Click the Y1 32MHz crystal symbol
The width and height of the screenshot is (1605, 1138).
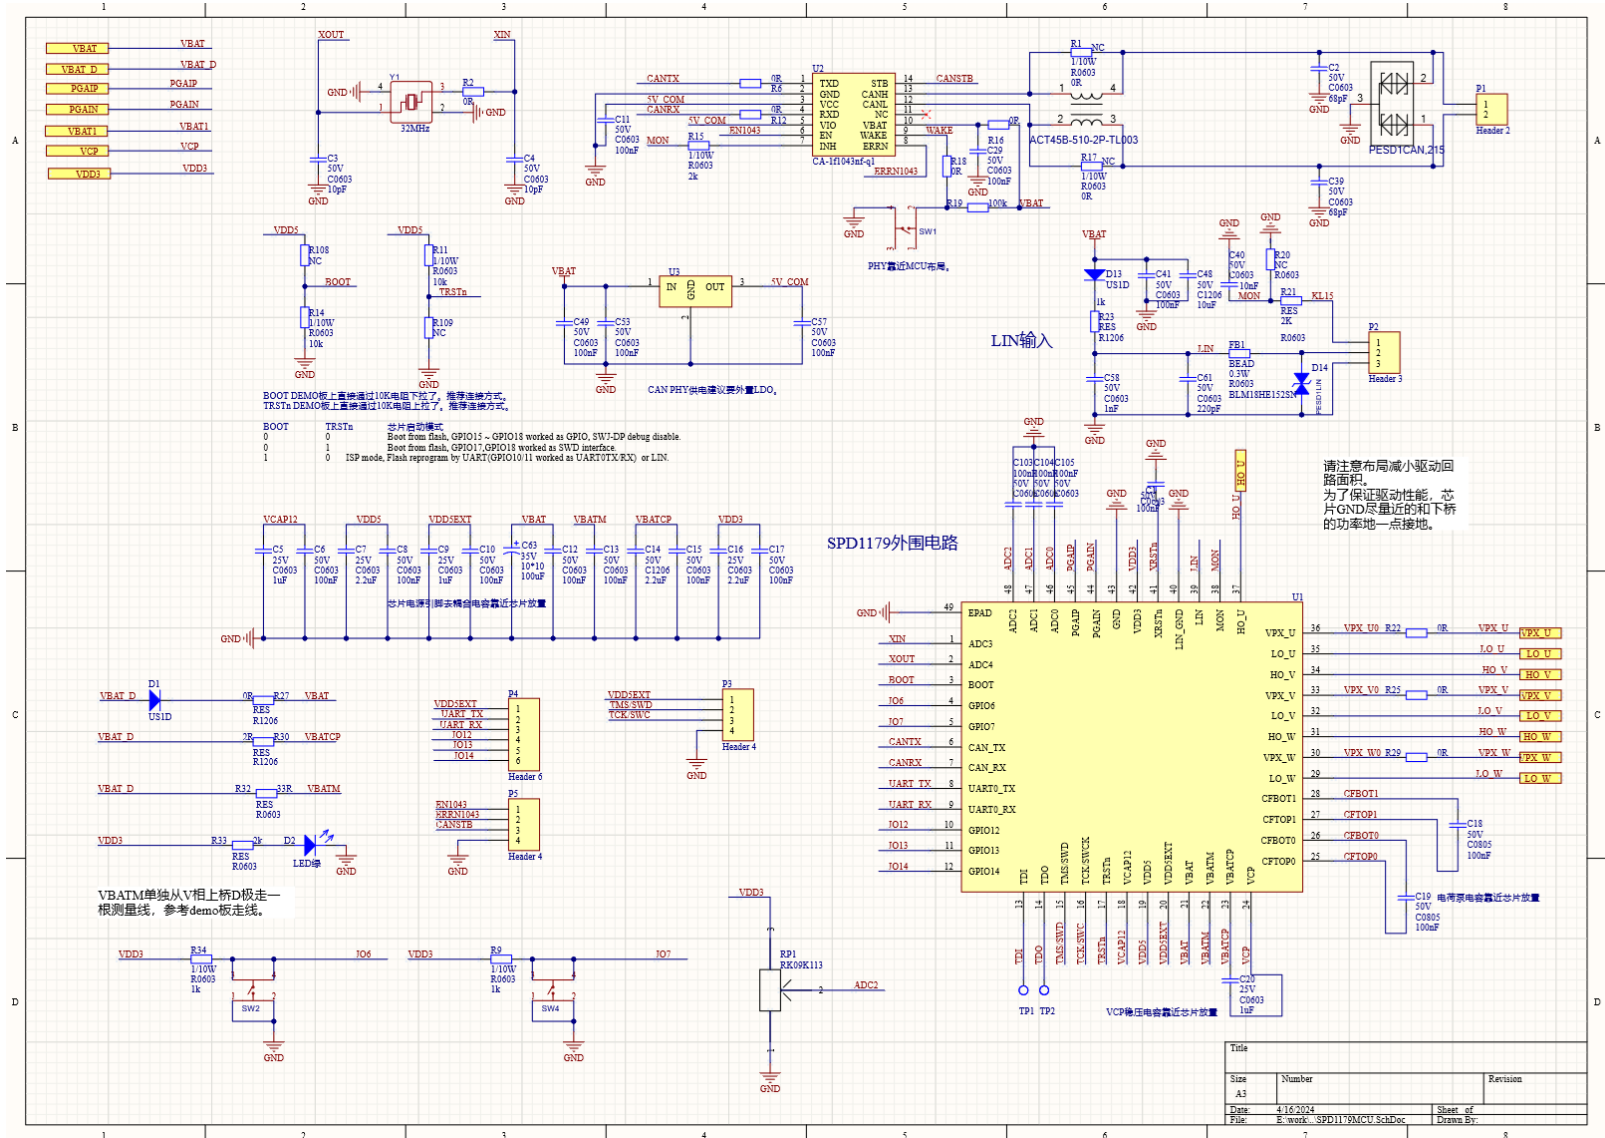(411, 102)
